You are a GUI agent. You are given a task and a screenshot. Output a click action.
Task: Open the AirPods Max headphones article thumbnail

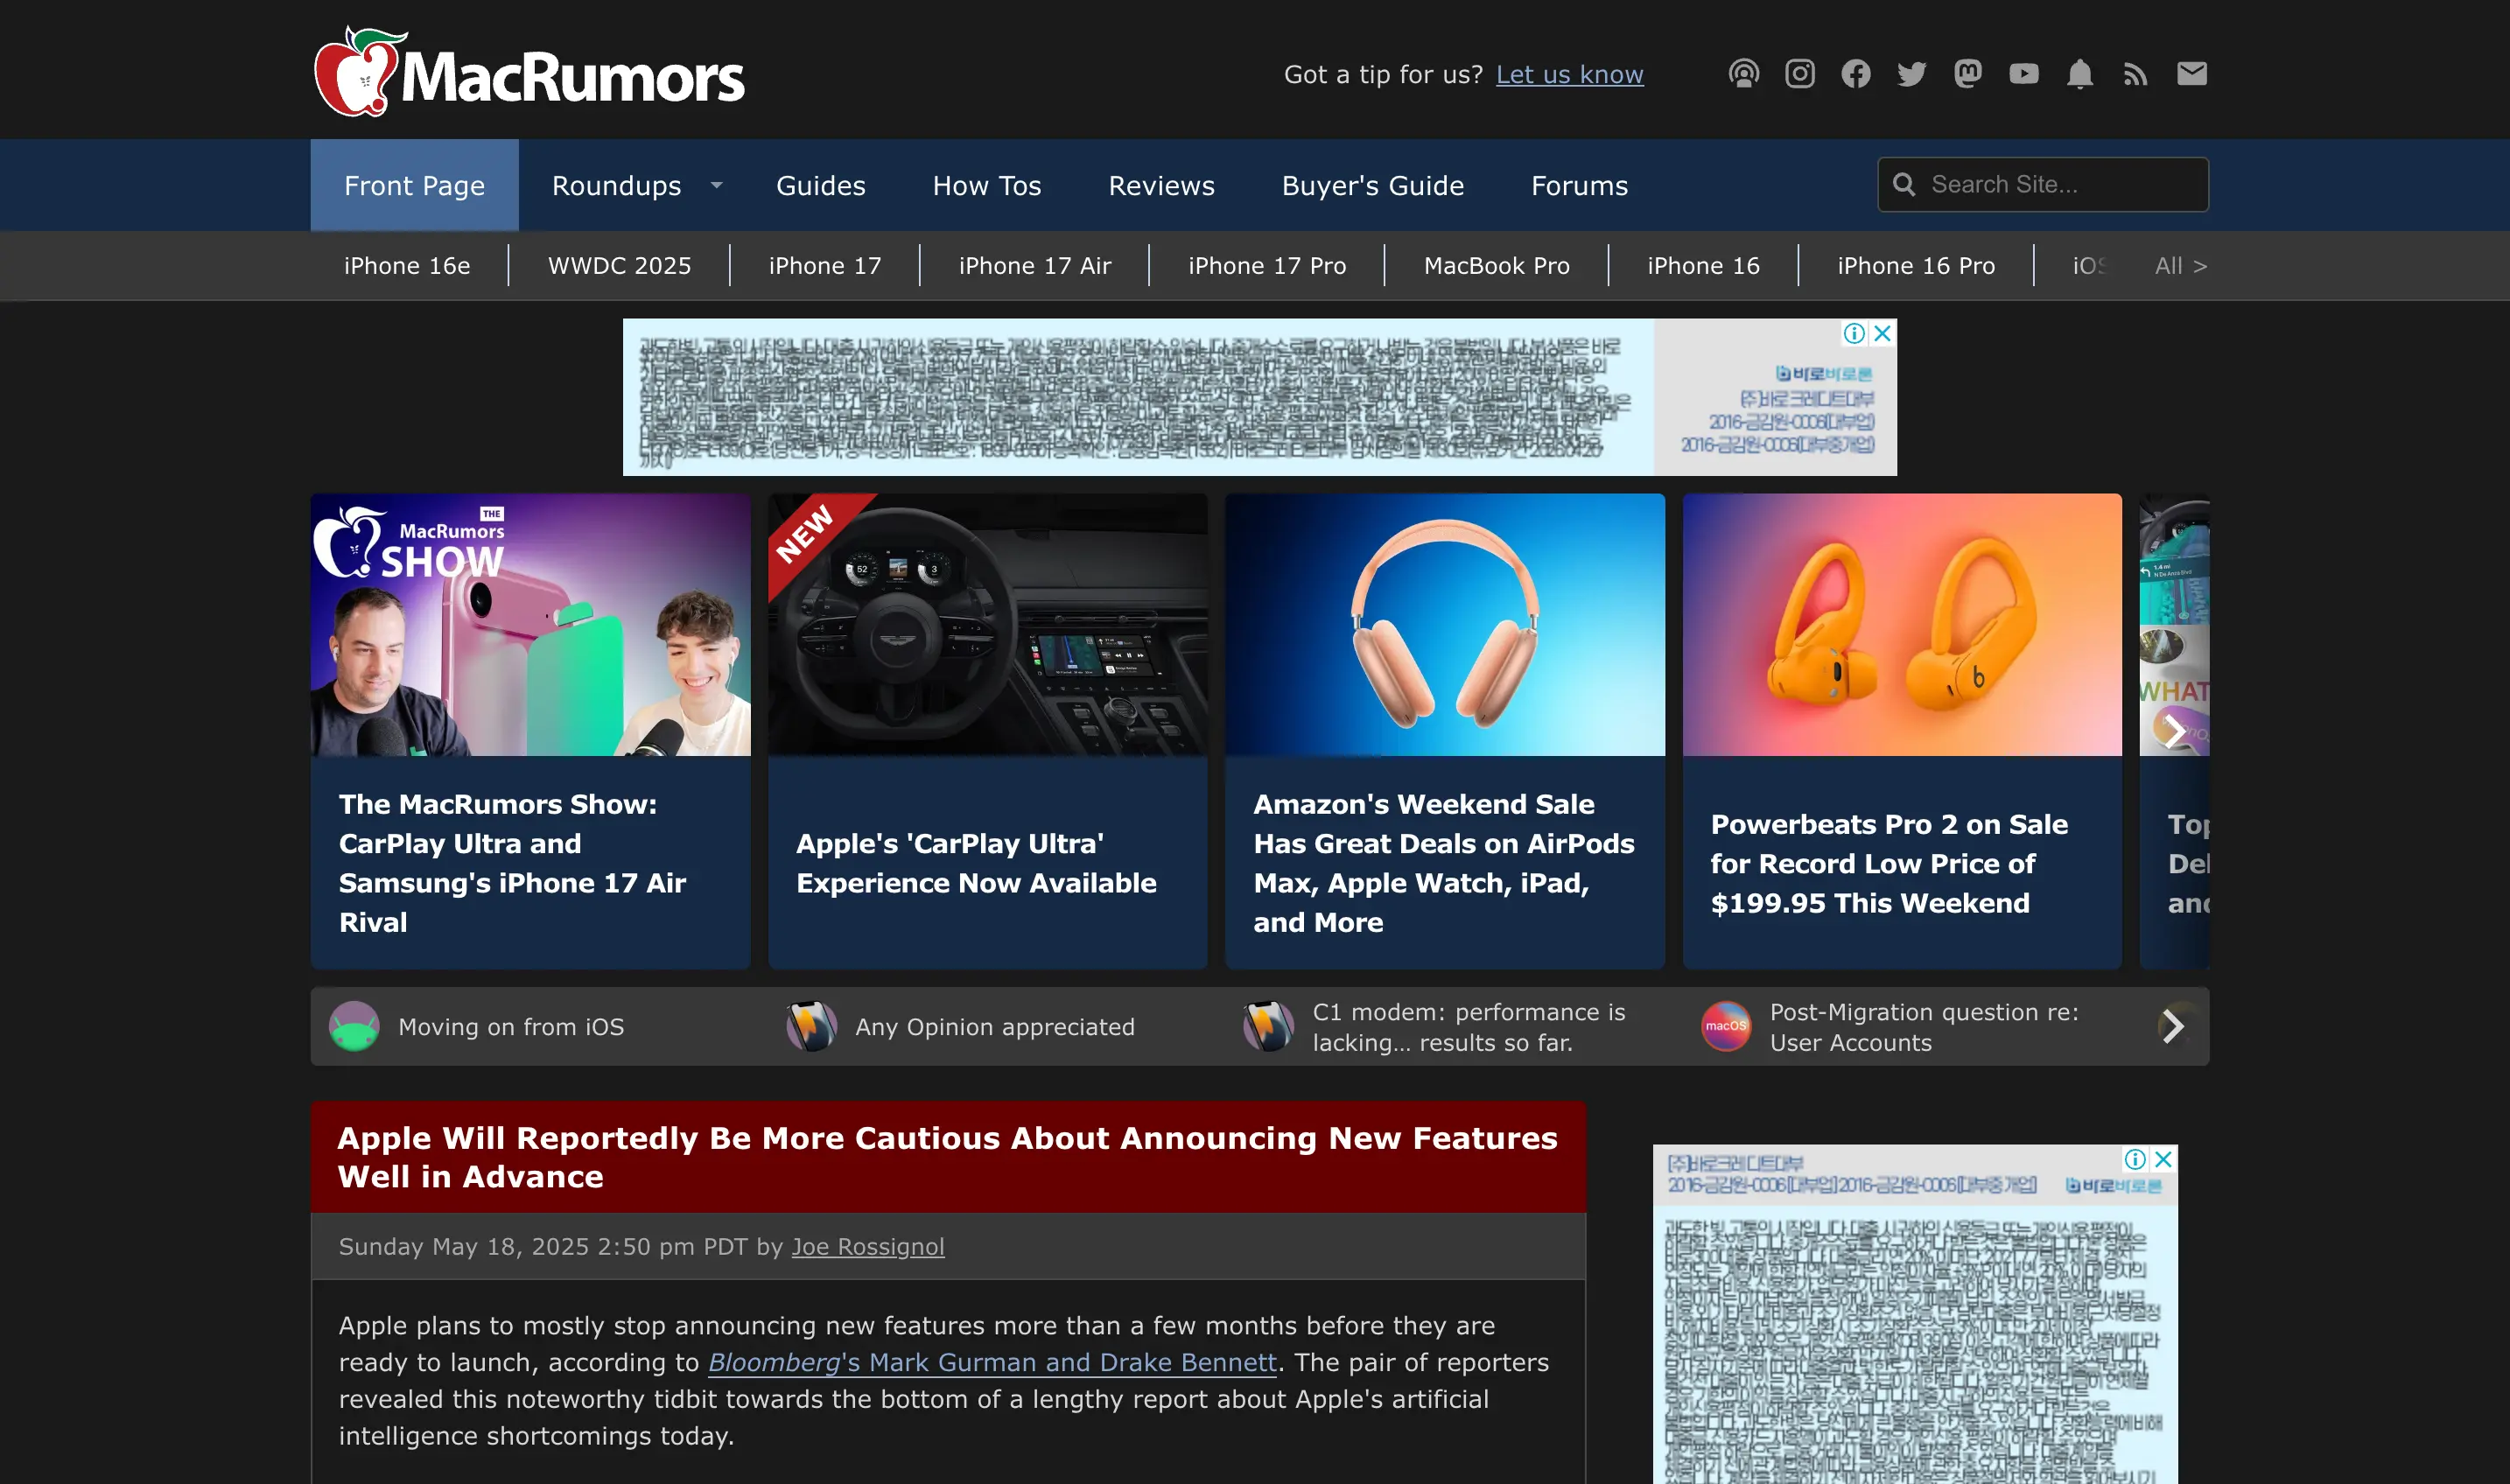(1444, 625)
